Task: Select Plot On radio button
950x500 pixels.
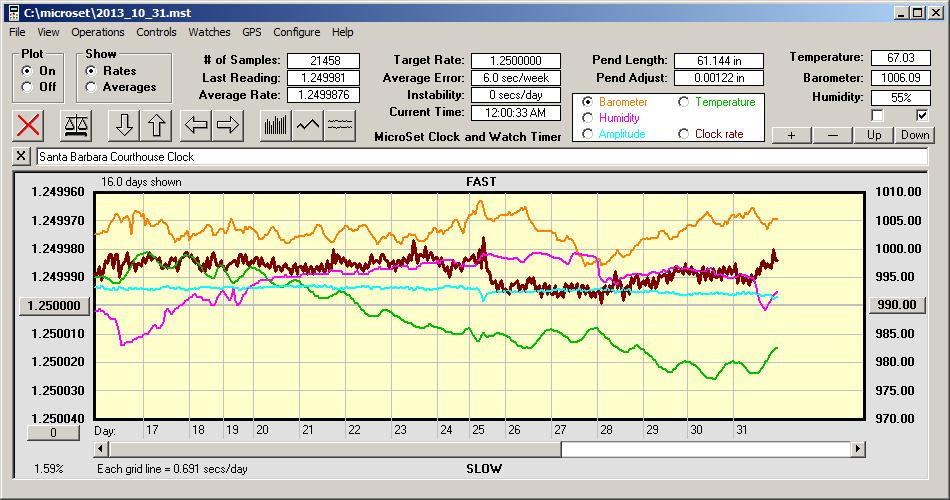Action: coord(27,71)
